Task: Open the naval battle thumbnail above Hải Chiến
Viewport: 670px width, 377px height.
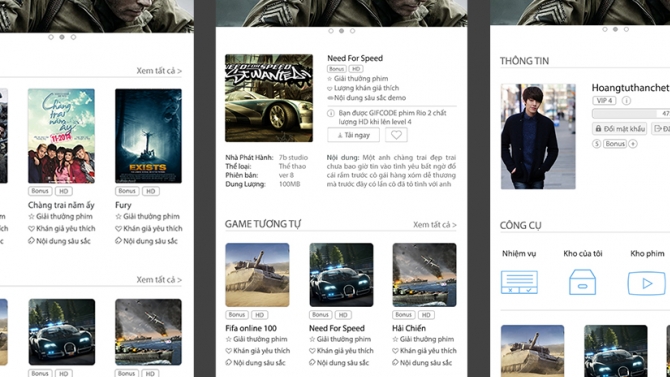Action: click(424, 275)
